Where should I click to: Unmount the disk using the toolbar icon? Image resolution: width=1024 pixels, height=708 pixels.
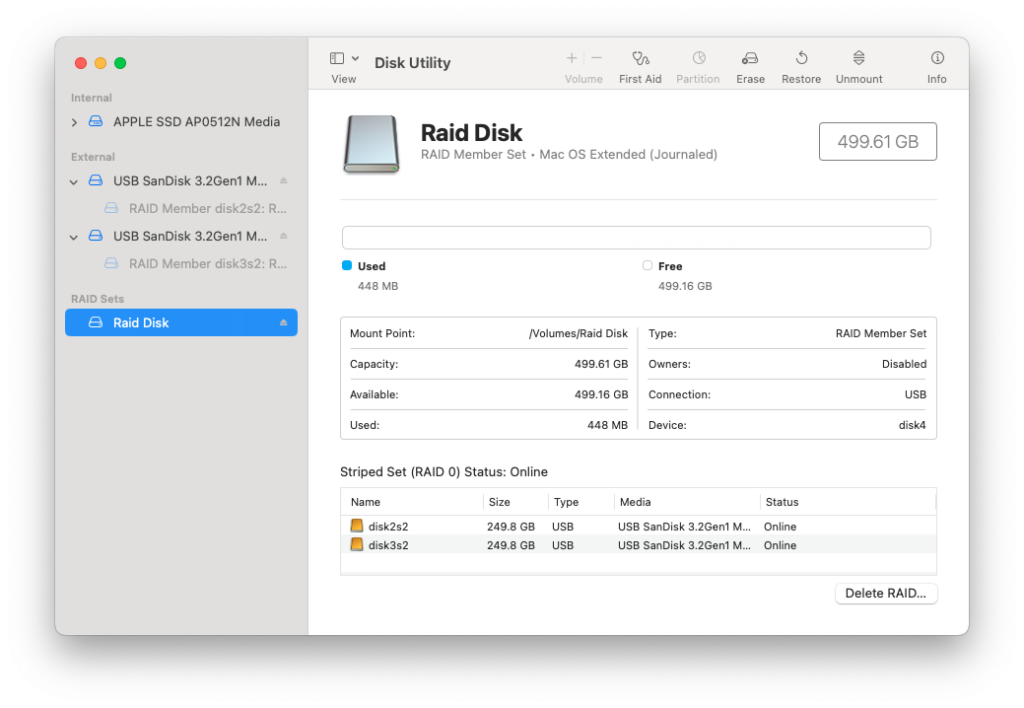coord(858,60)
